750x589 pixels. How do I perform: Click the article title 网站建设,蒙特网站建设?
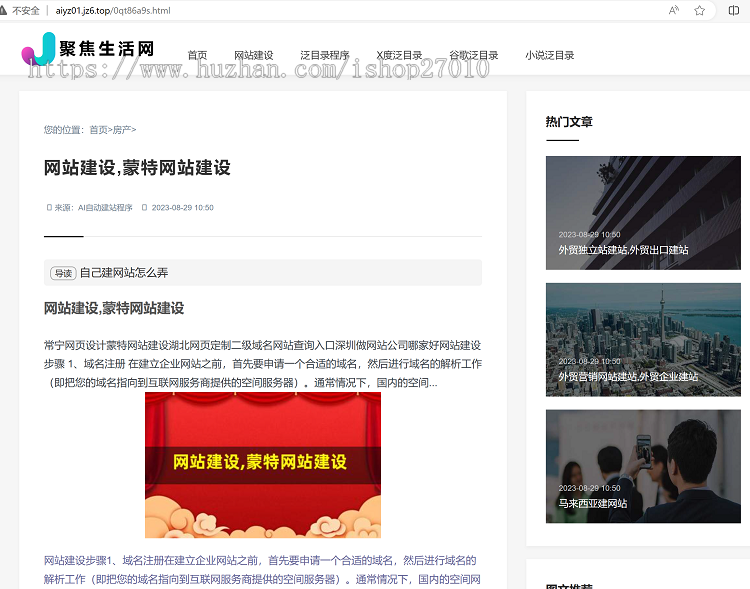tap(137, 168)
